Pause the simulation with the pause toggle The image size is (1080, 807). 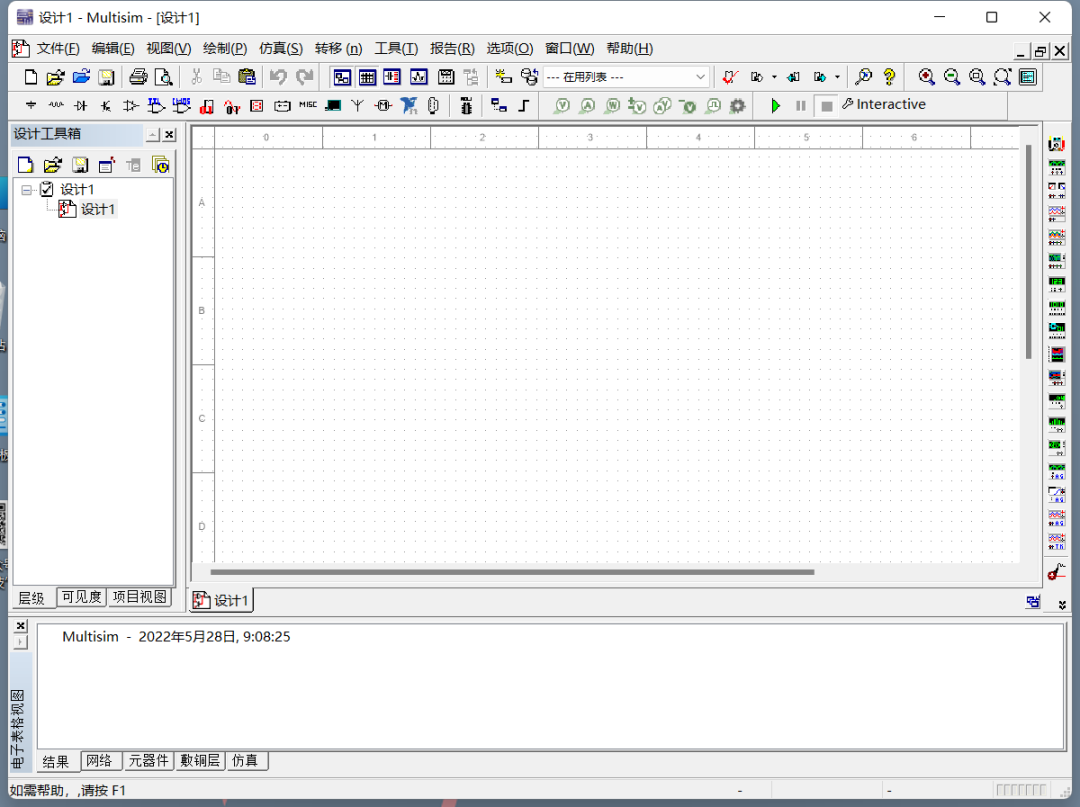[800, 105]
